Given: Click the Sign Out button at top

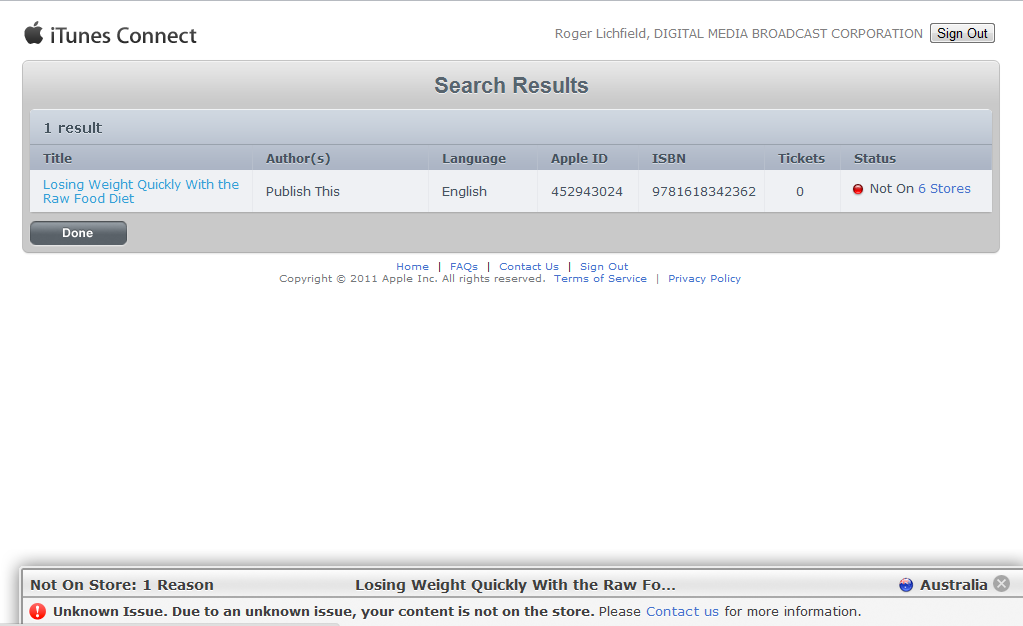Looking at the screenshot, I should (x=962, y=33).
